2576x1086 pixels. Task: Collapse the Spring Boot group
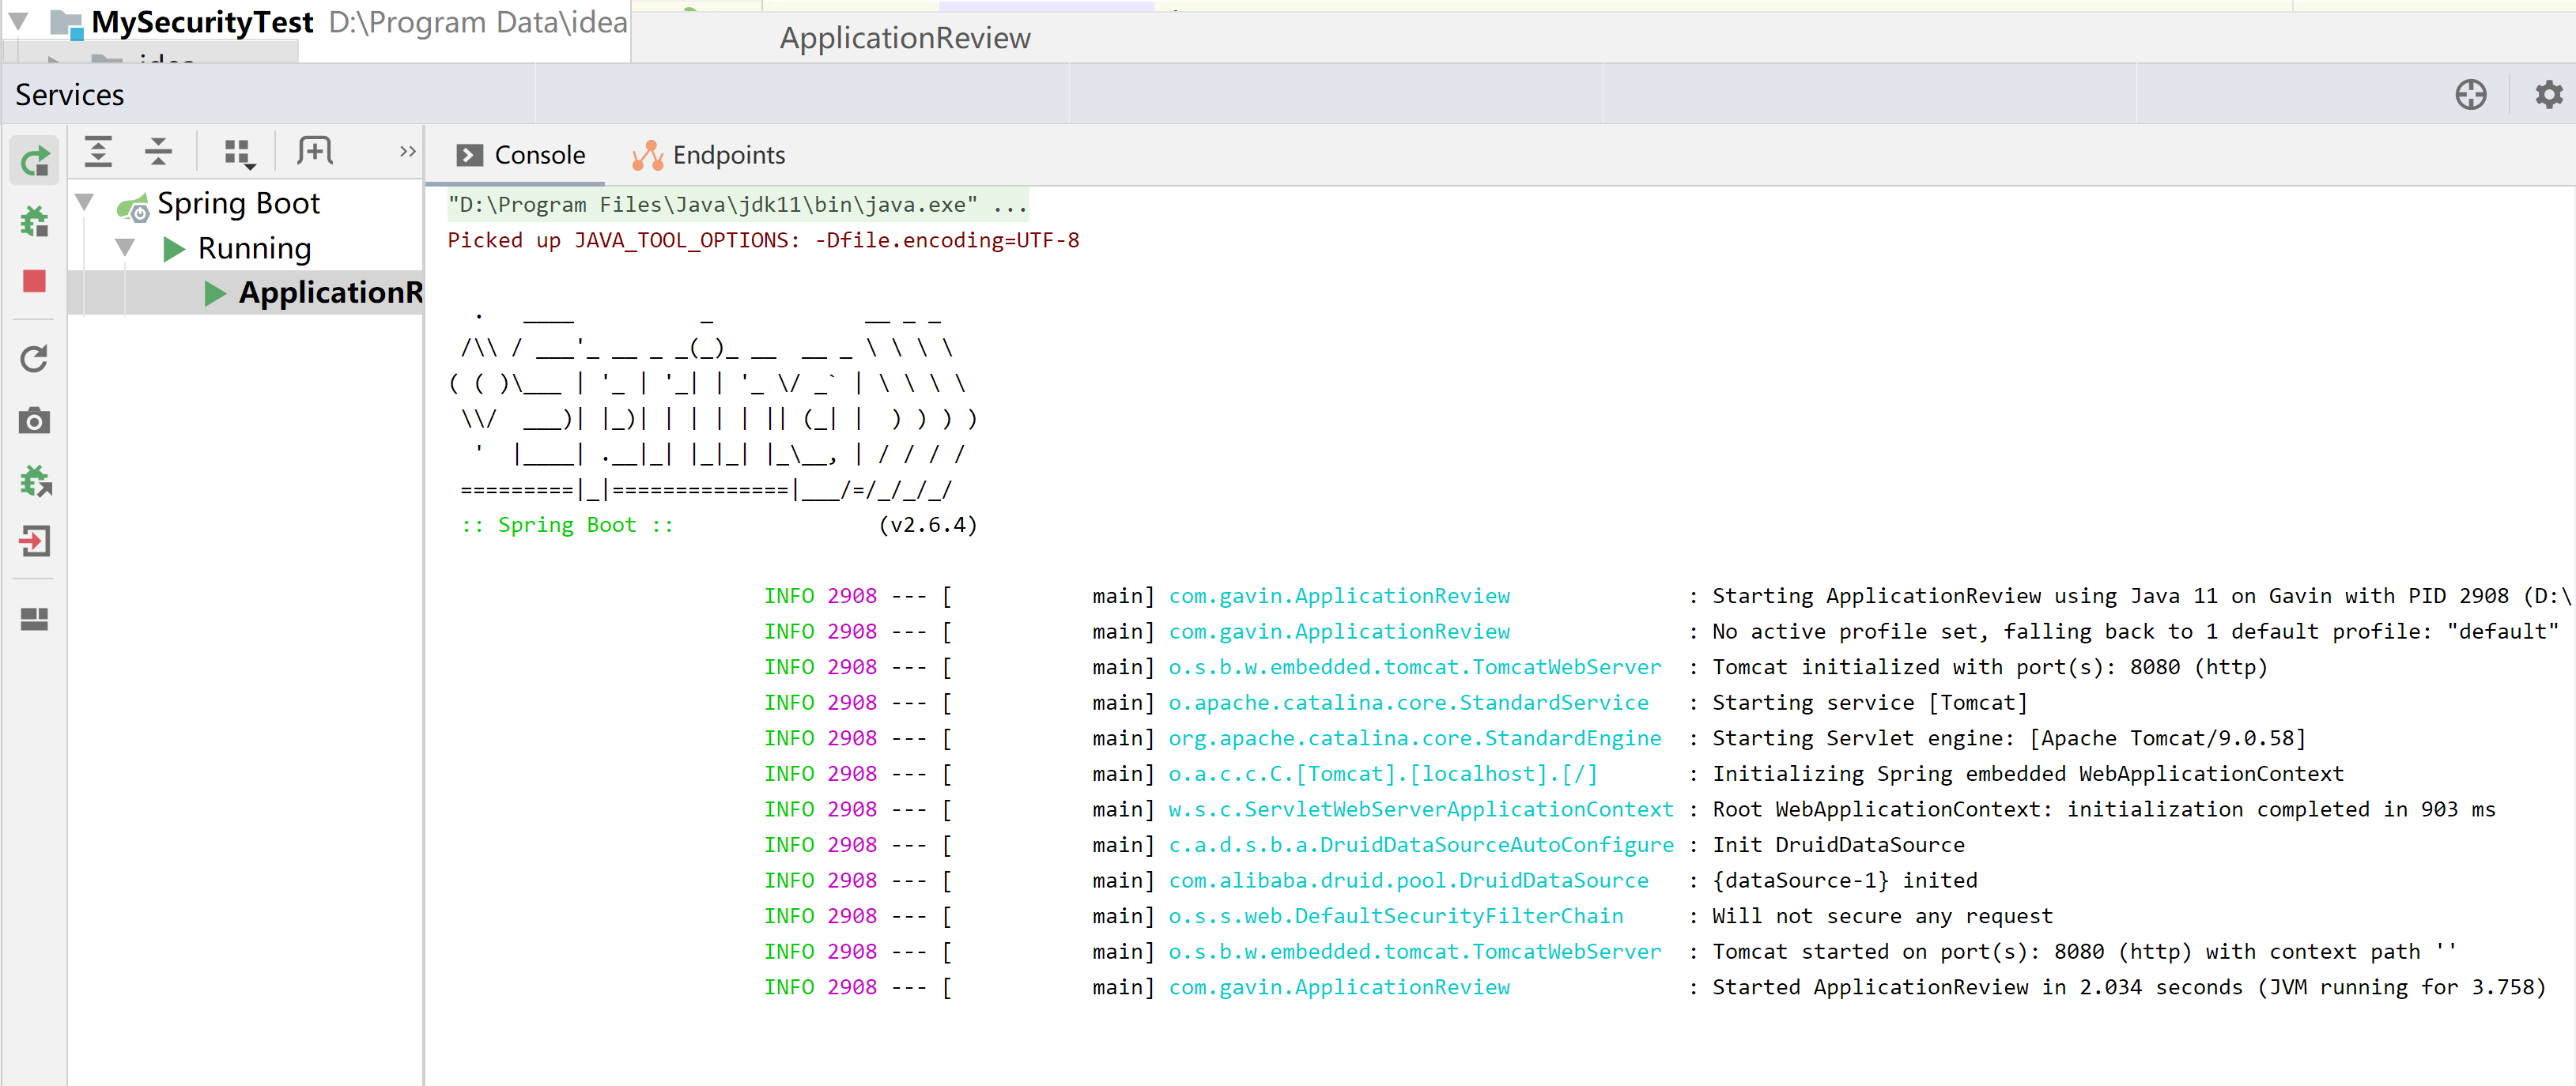[x=84, y=202]
